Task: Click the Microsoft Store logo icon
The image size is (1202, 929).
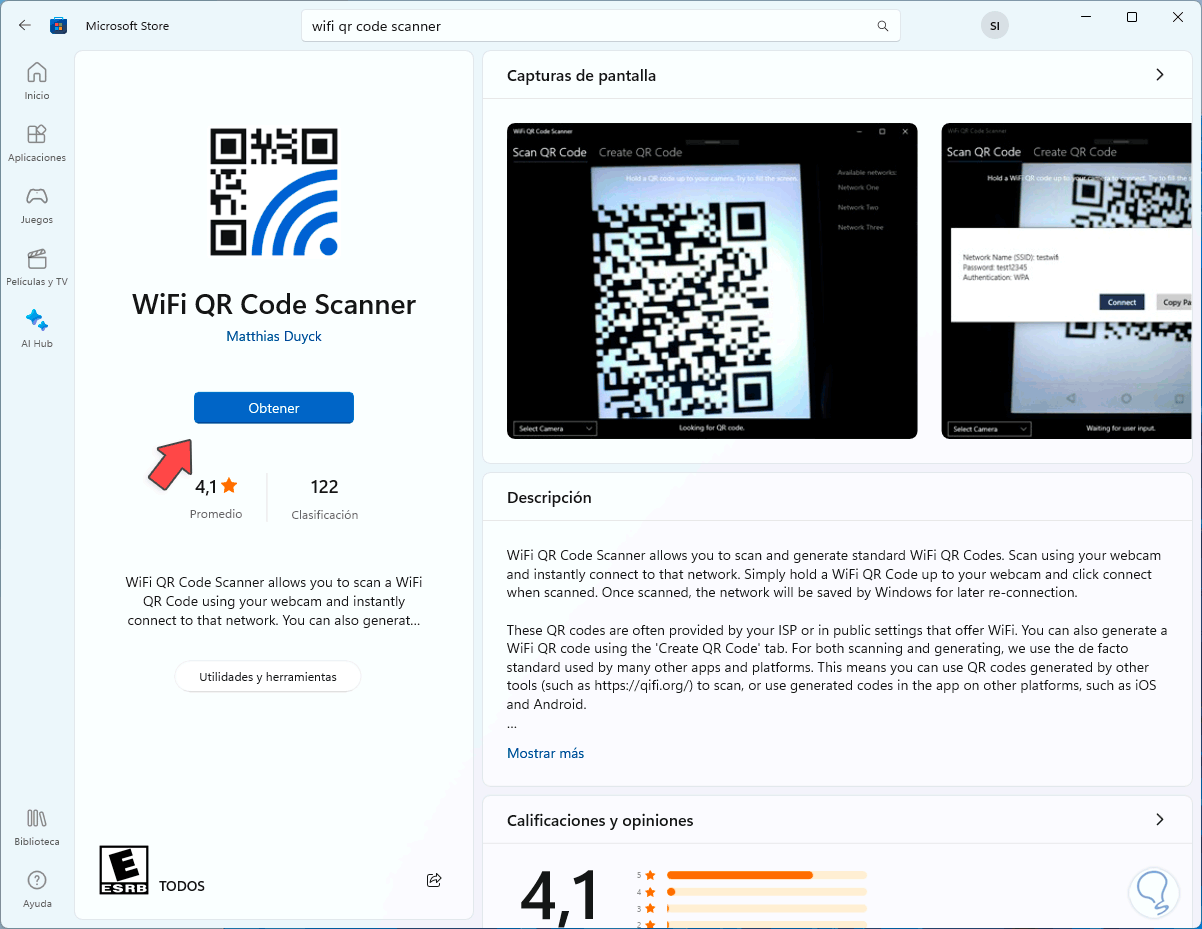Action: pyautogui.click(x=60, y=26)
